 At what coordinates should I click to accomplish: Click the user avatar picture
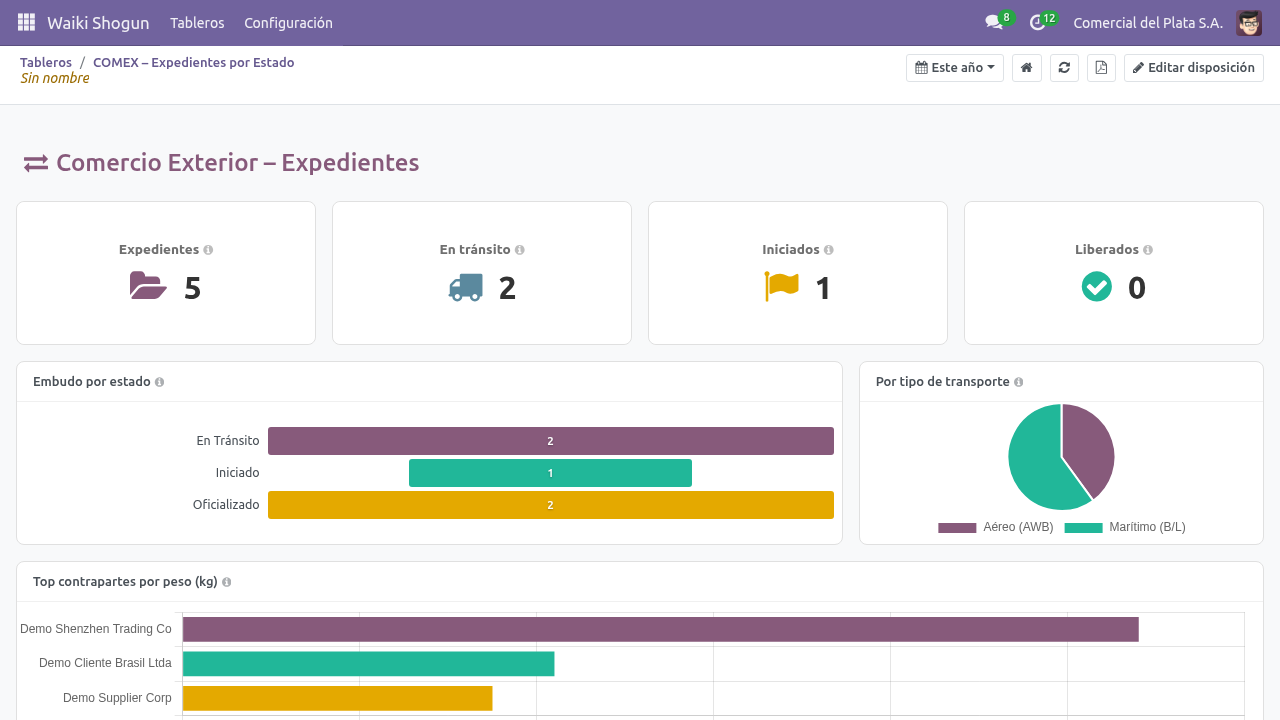tap(1249, 23)
